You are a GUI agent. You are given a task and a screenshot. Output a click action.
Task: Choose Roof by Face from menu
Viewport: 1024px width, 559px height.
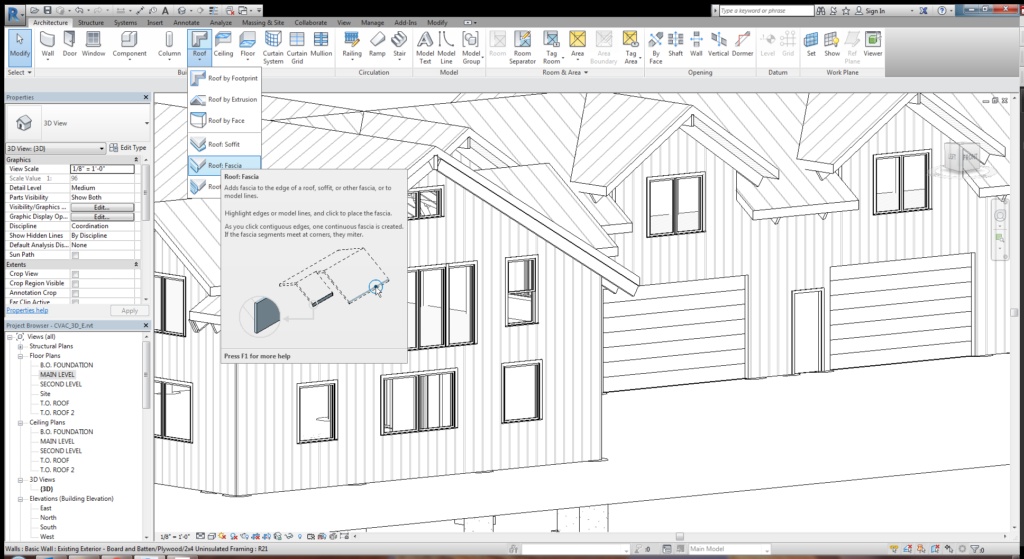[225, 121]
